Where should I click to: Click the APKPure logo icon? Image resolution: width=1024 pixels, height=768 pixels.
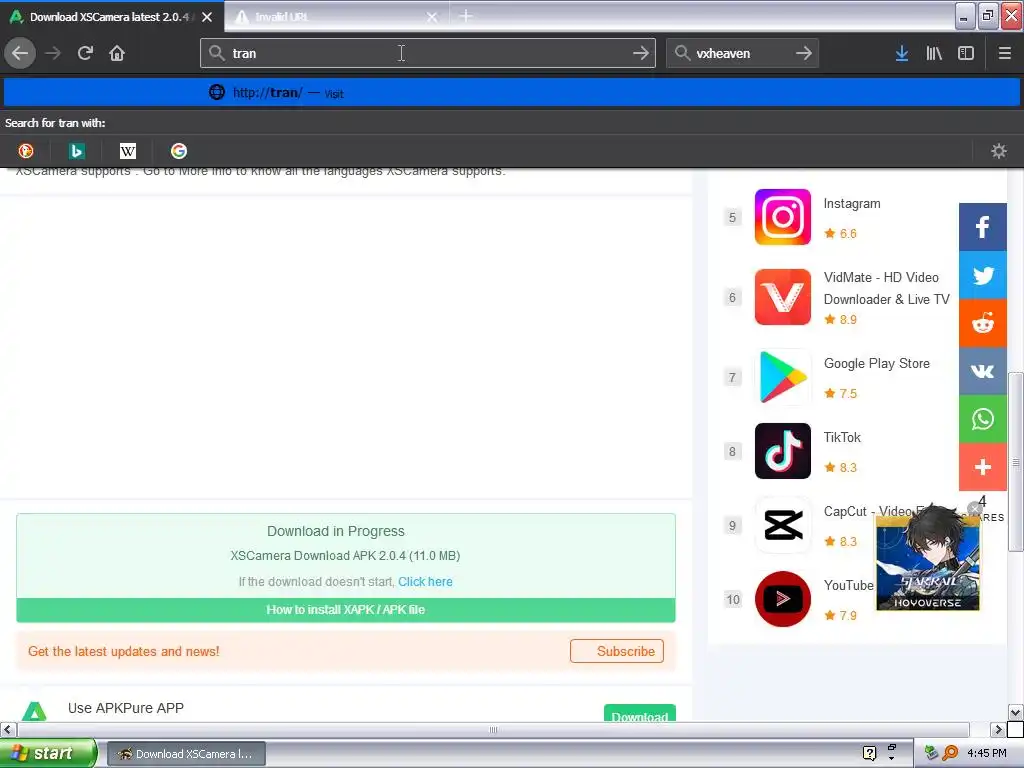pos(34,711)
